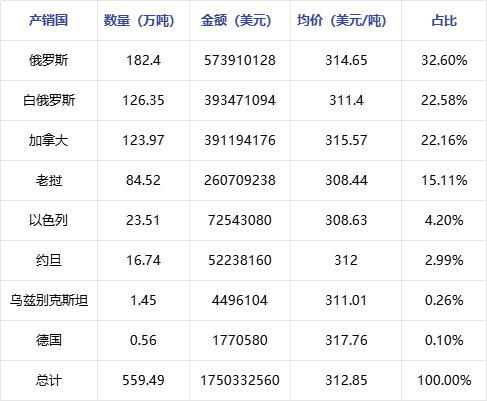
Task: Click share value 15.11%
Action: (x=444, y=180)
